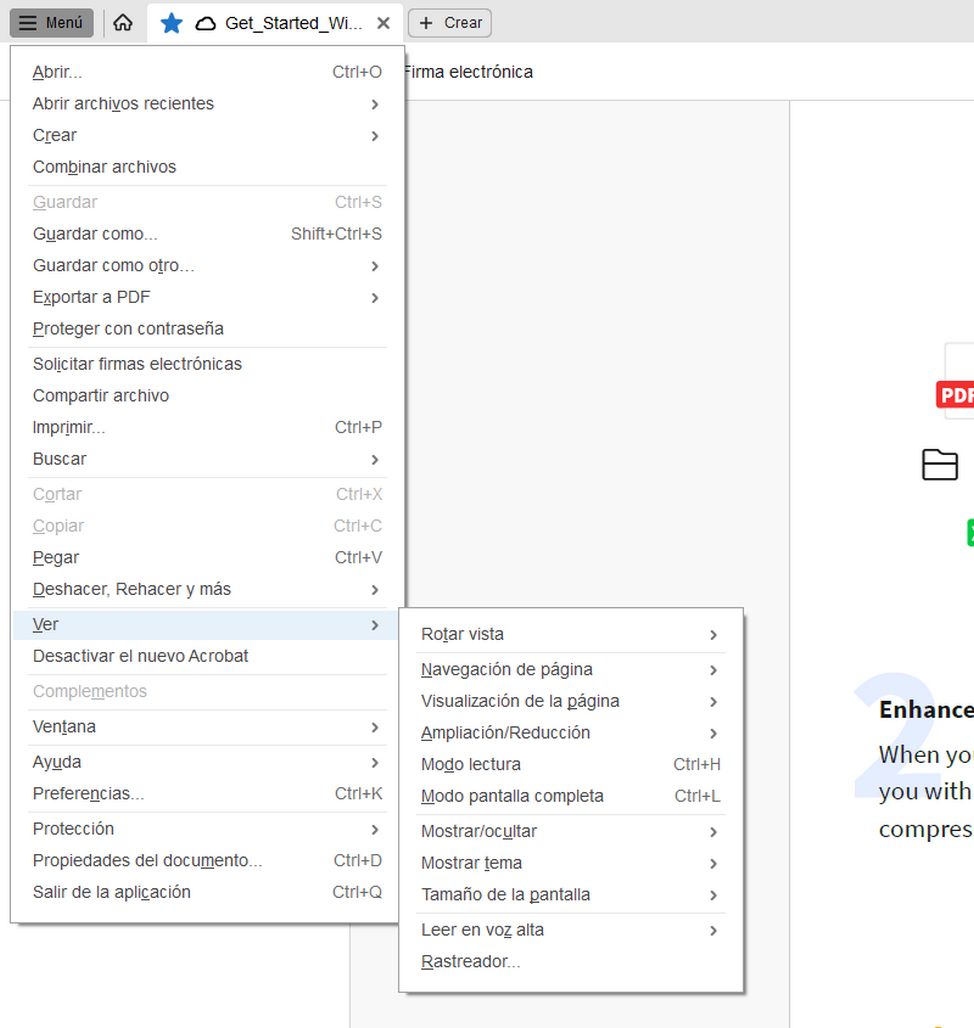Choose Salir de la aplicación
974x1028 pixels.
click(x=207, y=892)
